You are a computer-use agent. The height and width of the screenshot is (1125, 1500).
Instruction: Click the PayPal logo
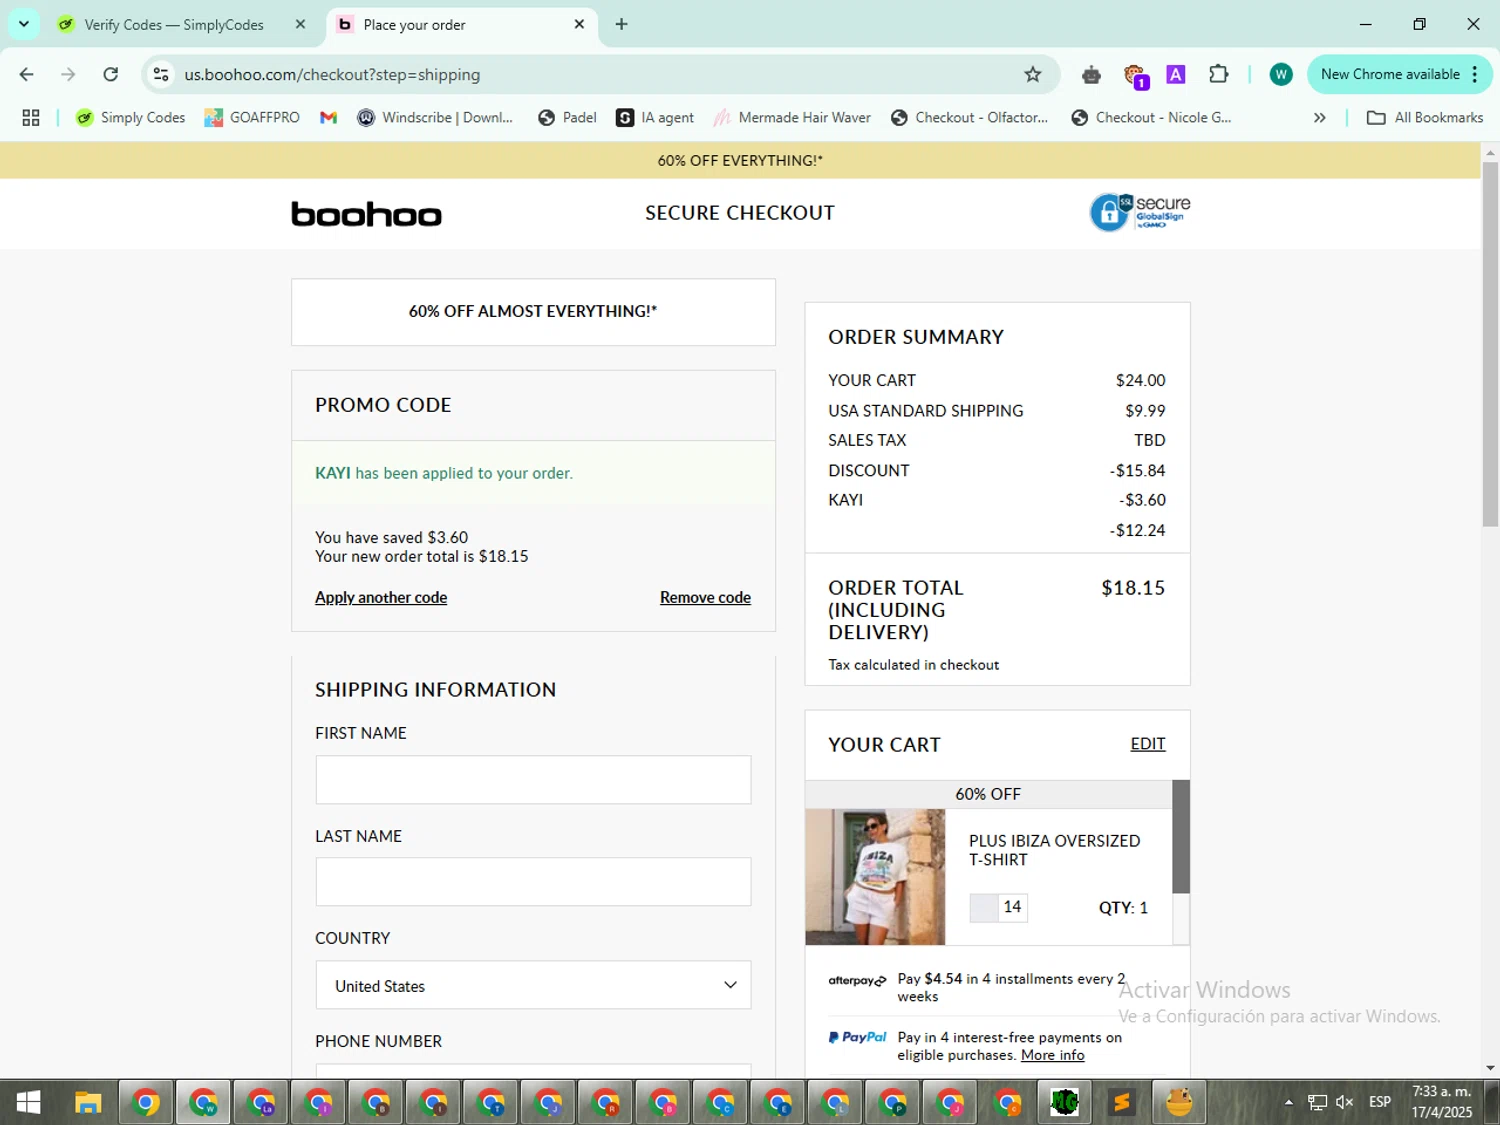(857, 1038)
